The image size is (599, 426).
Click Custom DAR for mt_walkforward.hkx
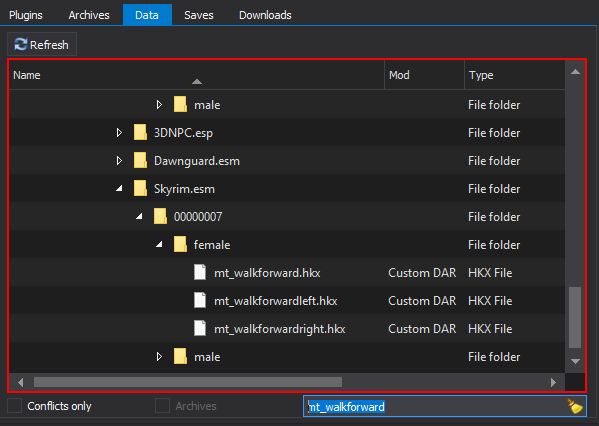coord(422,273)
